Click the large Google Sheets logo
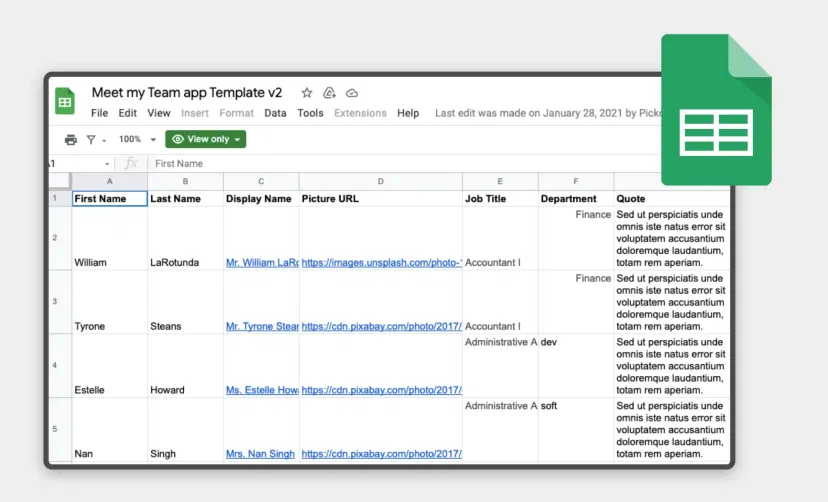 point(715,110)
